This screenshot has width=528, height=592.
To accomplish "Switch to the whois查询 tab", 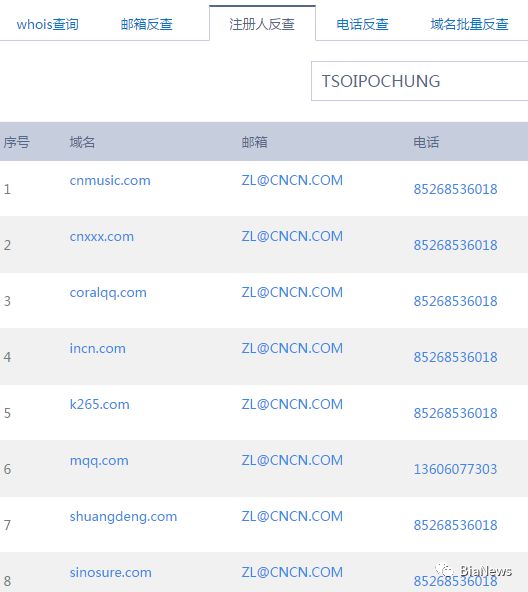I will pos(48,25).
